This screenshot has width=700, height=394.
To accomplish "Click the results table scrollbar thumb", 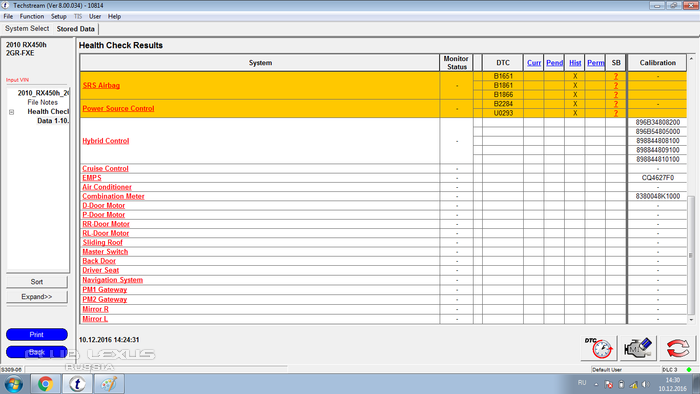I will pyautogui.click(x=691, y=255).
